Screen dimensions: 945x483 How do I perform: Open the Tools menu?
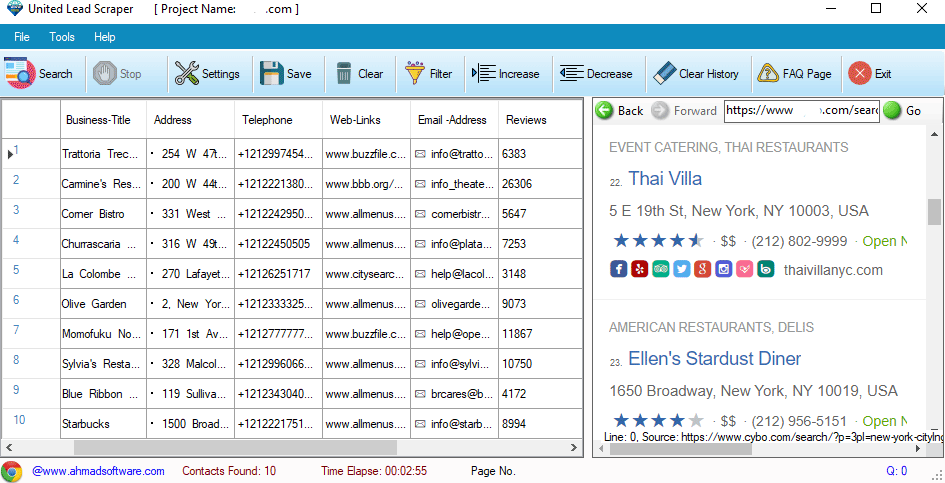pyautogui.click(x=62, y=37)
